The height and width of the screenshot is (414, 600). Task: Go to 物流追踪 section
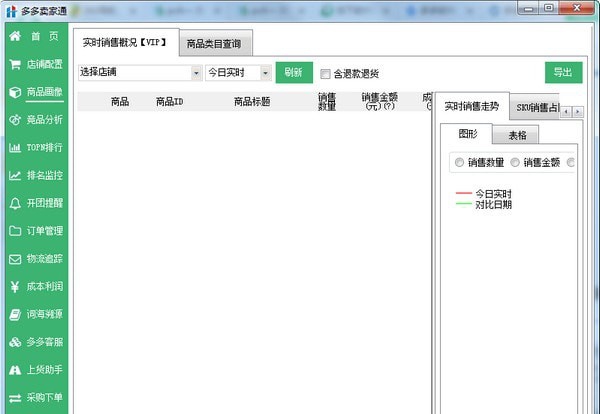[x=44, y=259]
